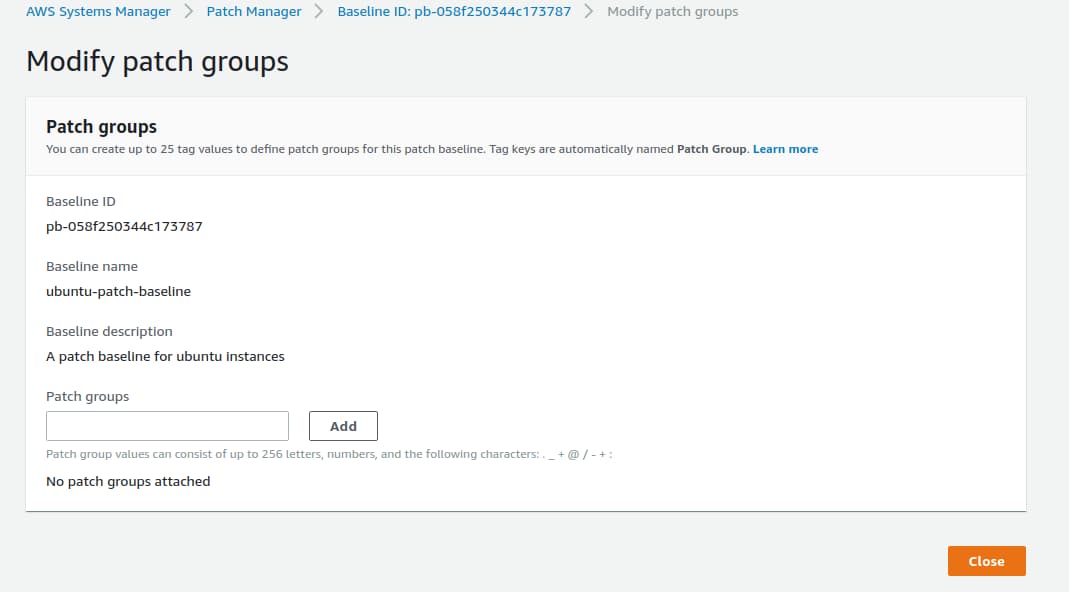Click the Patch groups label above the input
The height and width of the screenshot is (592, 1069).
tap(87, 396)
